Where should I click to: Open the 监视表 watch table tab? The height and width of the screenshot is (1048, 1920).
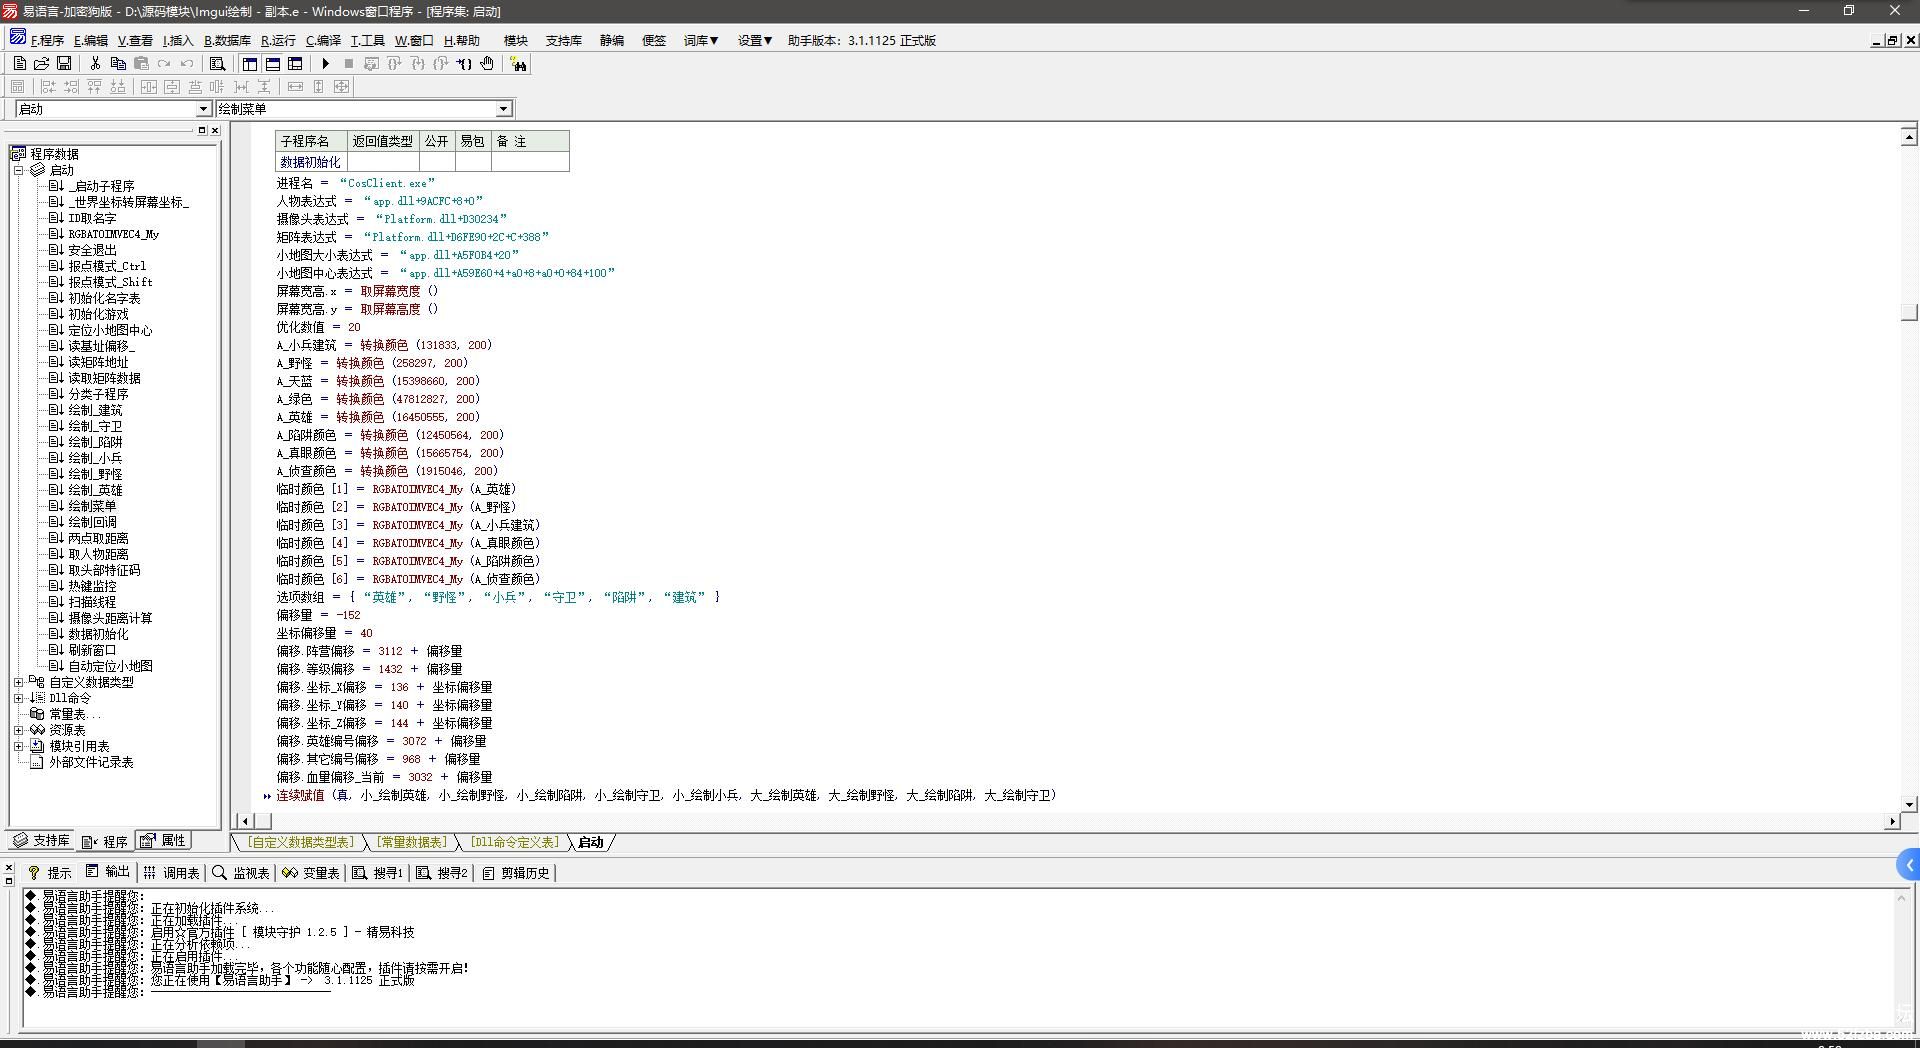(241, 873)
